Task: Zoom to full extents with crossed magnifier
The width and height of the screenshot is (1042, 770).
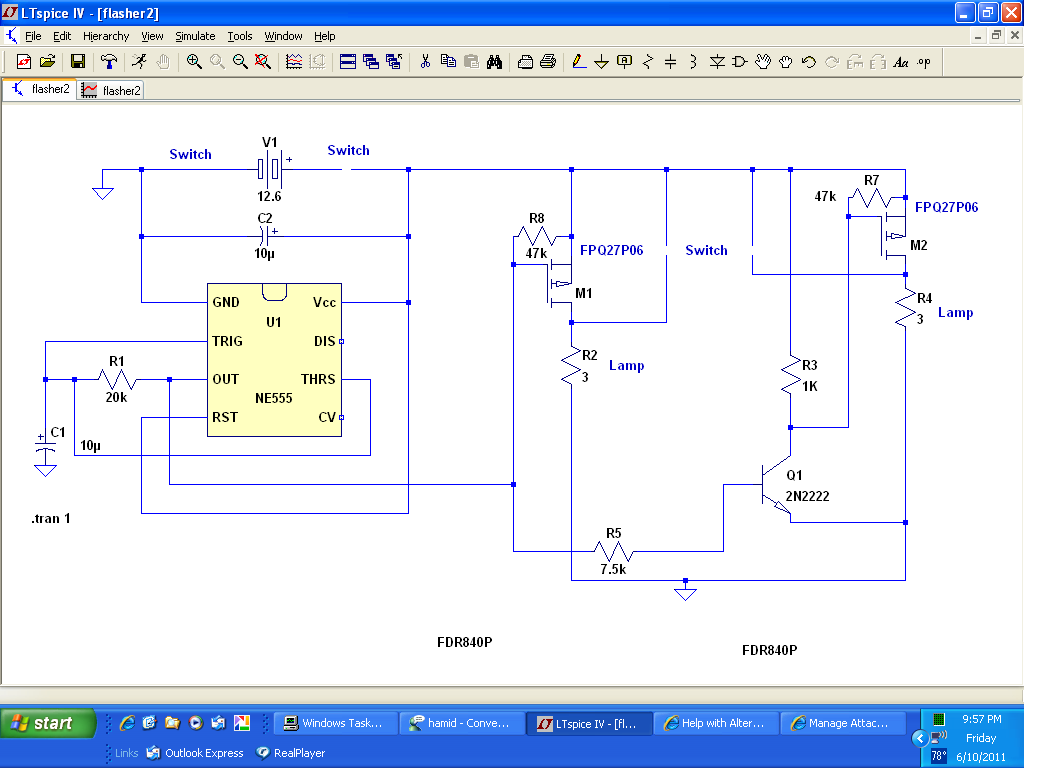Action: pos(262,62)
